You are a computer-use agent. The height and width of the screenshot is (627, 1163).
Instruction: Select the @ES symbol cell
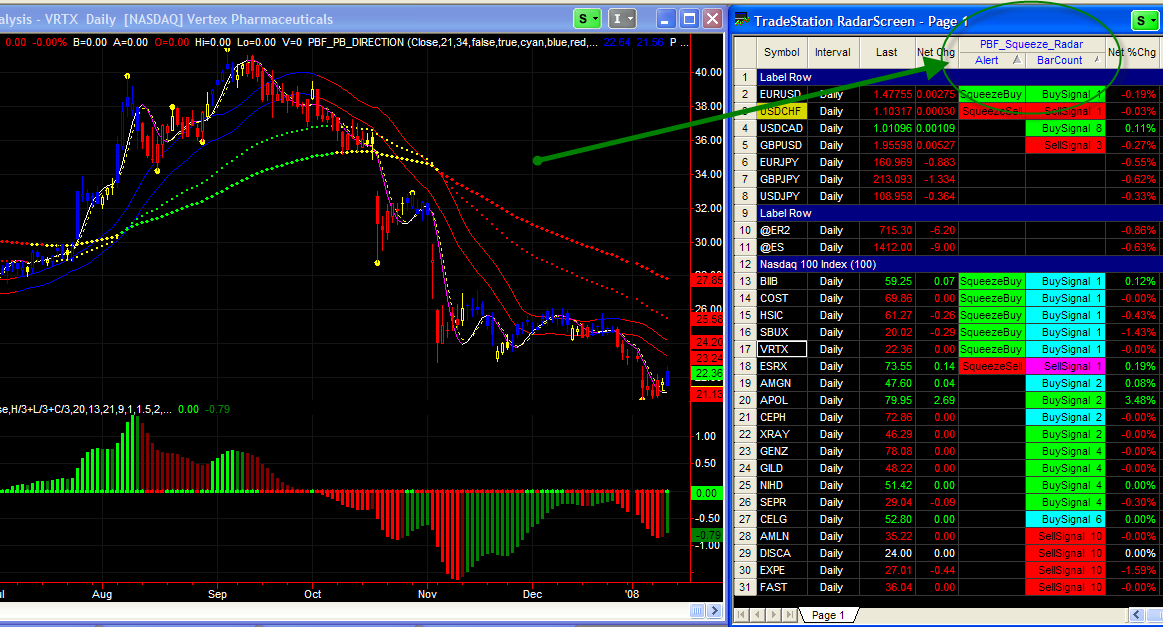coord(781,248)
